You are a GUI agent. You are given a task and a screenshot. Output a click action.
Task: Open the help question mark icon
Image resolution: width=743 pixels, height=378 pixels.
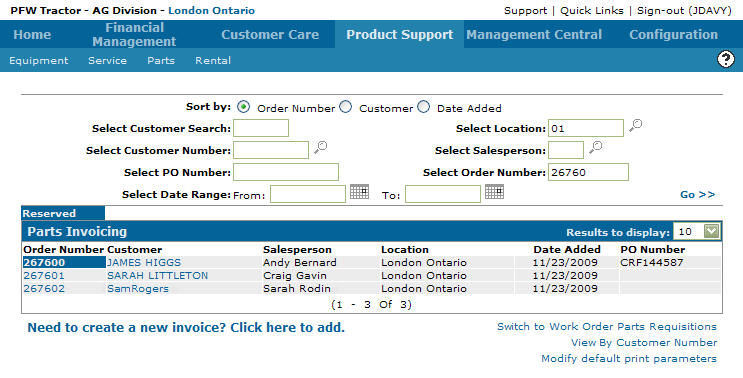click(x=725, y=60)
